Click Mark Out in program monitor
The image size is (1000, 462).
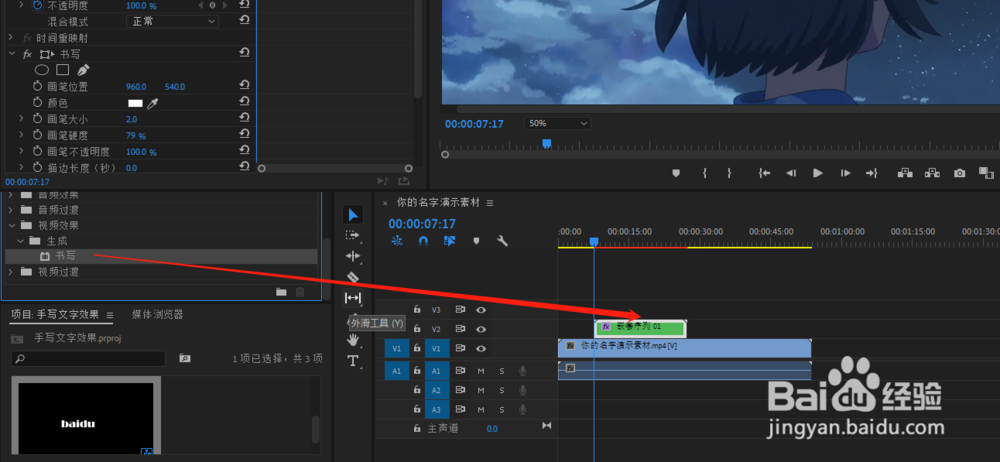729,173
